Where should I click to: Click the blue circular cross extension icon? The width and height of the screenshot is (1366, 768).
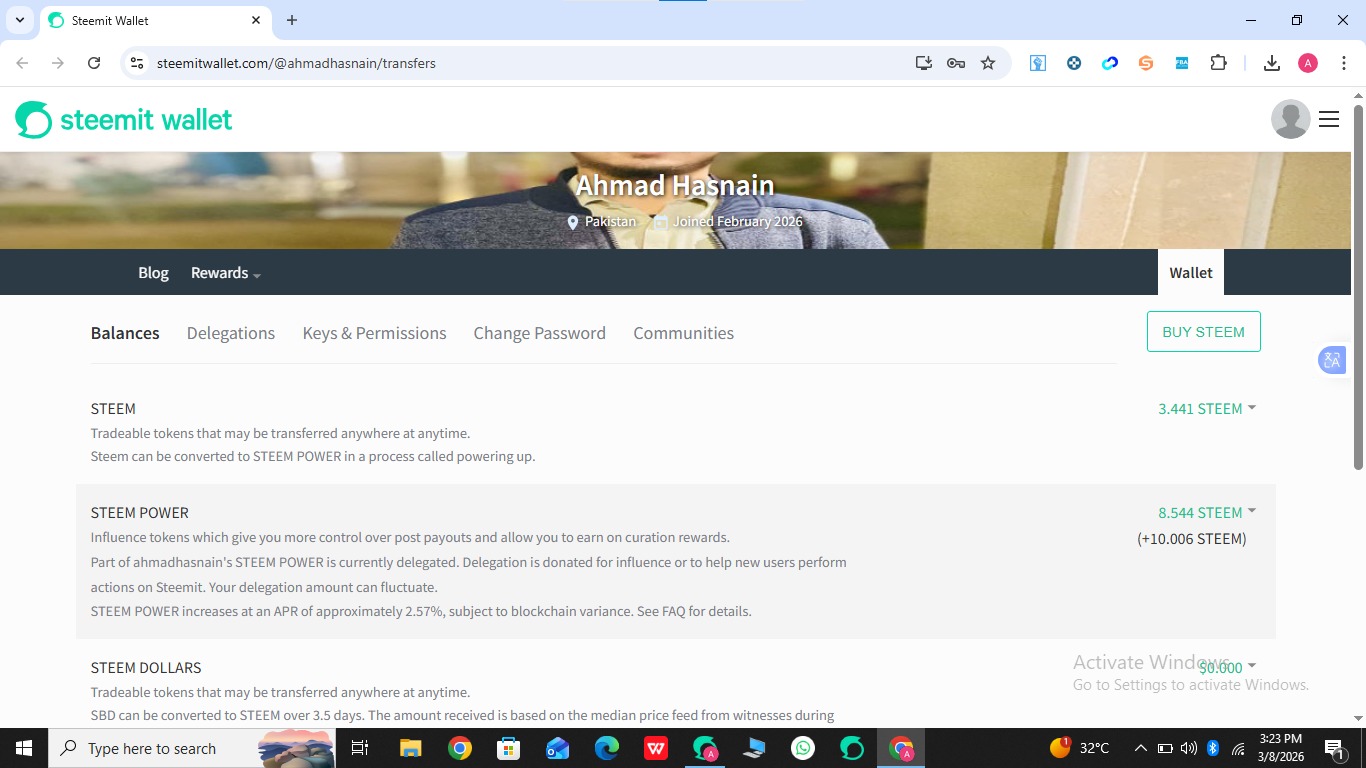click(1074, 63)
